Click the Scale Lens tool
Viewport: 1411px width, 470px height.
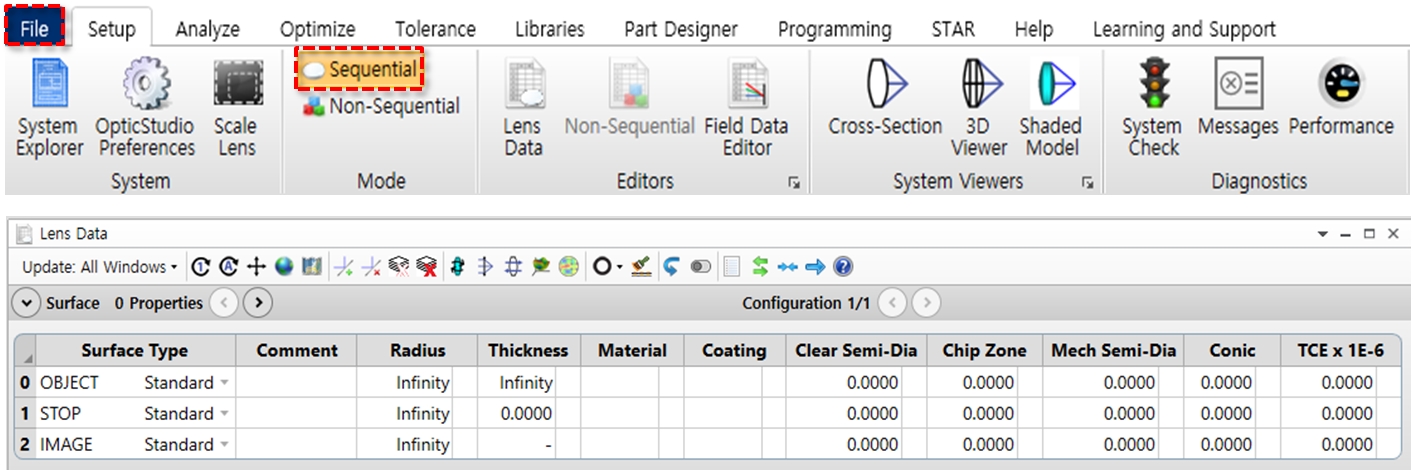[236, 108]
